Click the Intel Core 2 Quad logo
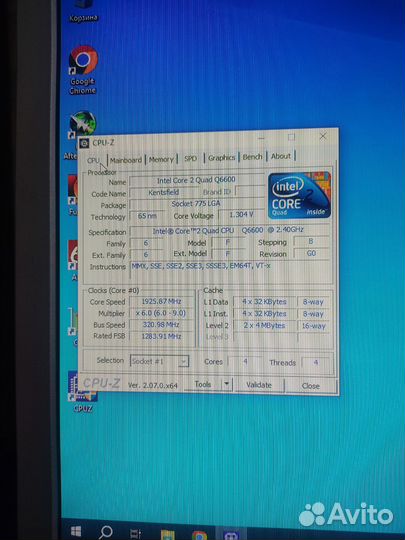 coord(299,195)
